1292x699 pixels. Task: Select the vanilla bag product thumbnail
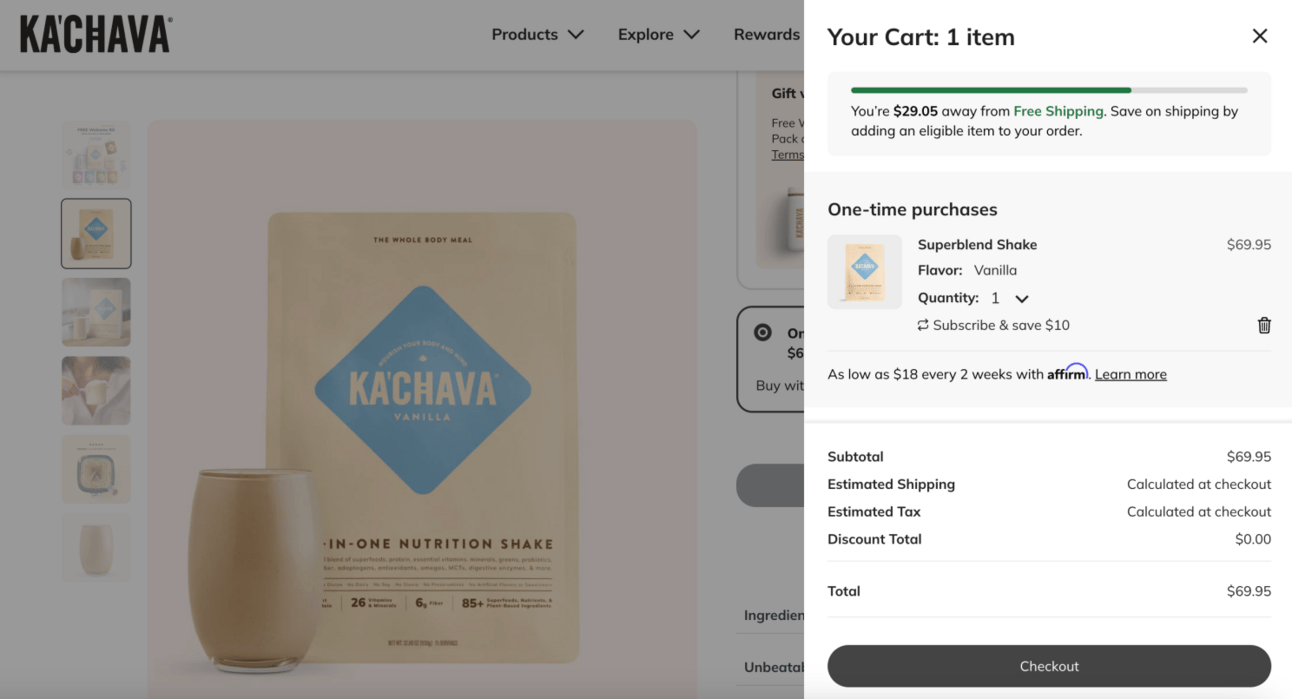coord(96,234)
